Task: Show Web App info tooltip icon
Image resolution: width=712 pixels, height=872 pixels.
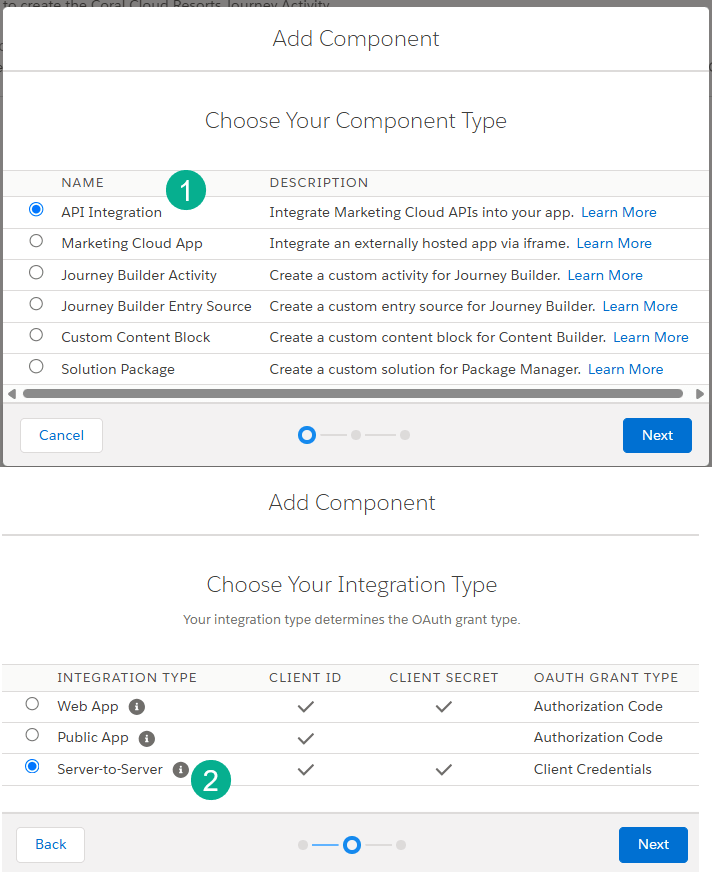Action: (137, 707)
